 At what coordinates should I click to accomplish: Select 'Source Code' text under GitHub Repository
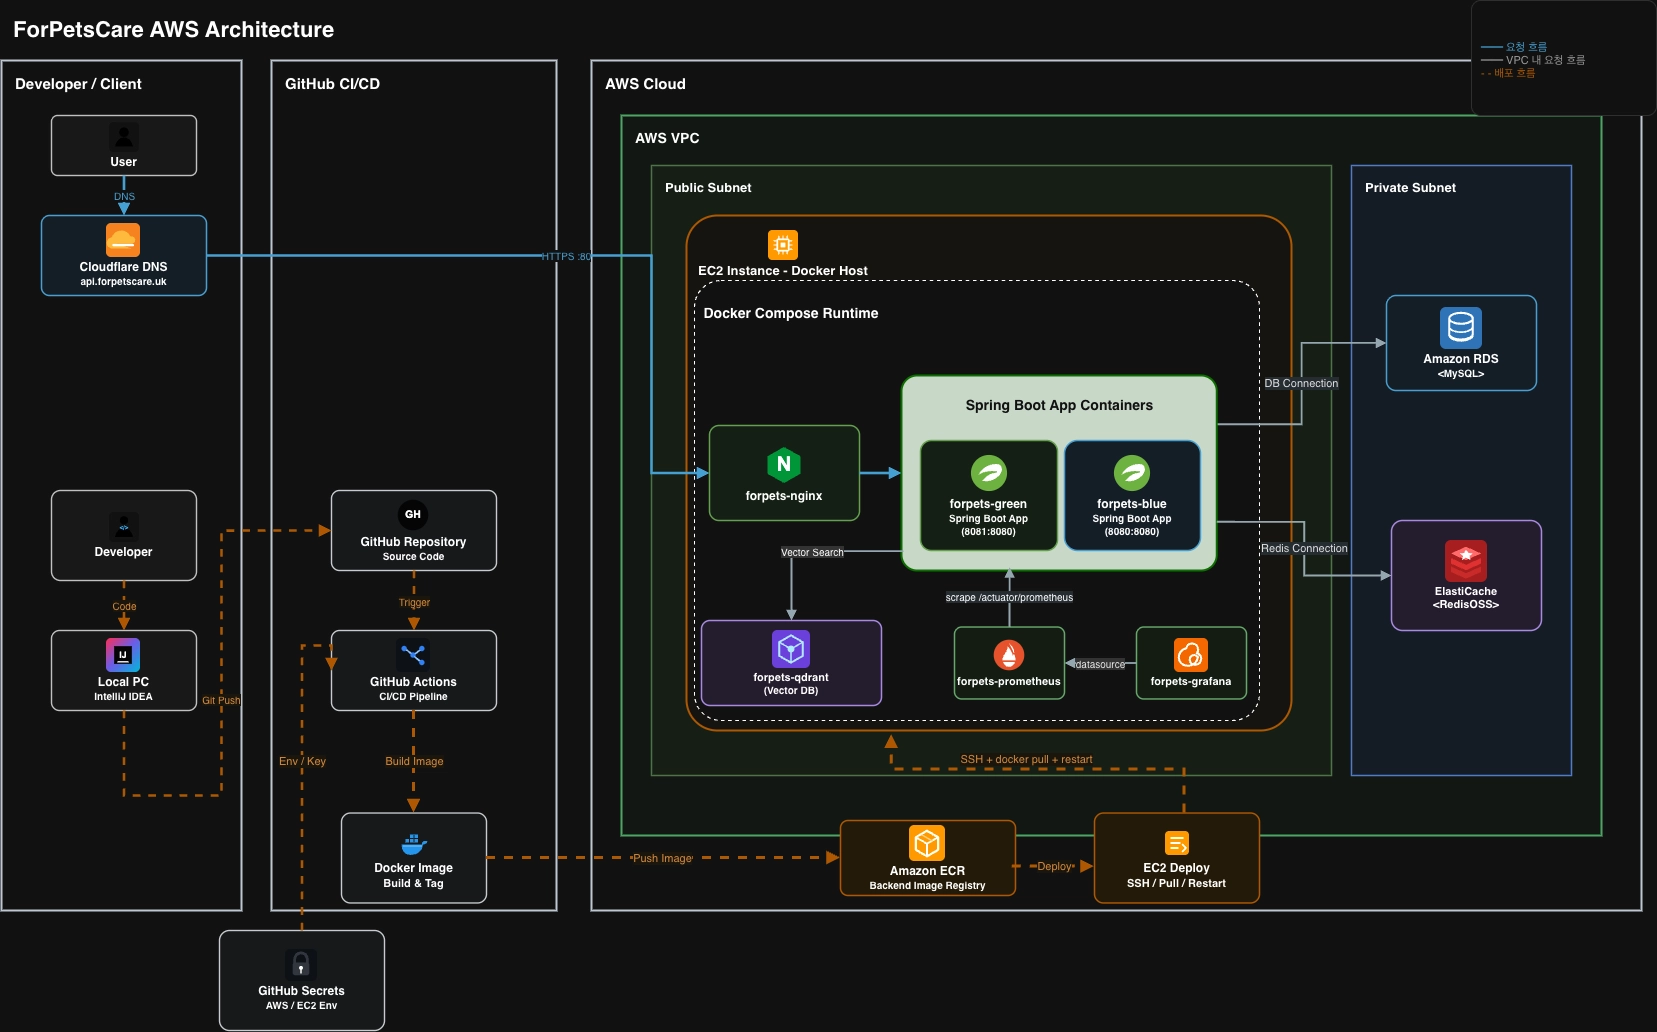[x=413, y=557]
